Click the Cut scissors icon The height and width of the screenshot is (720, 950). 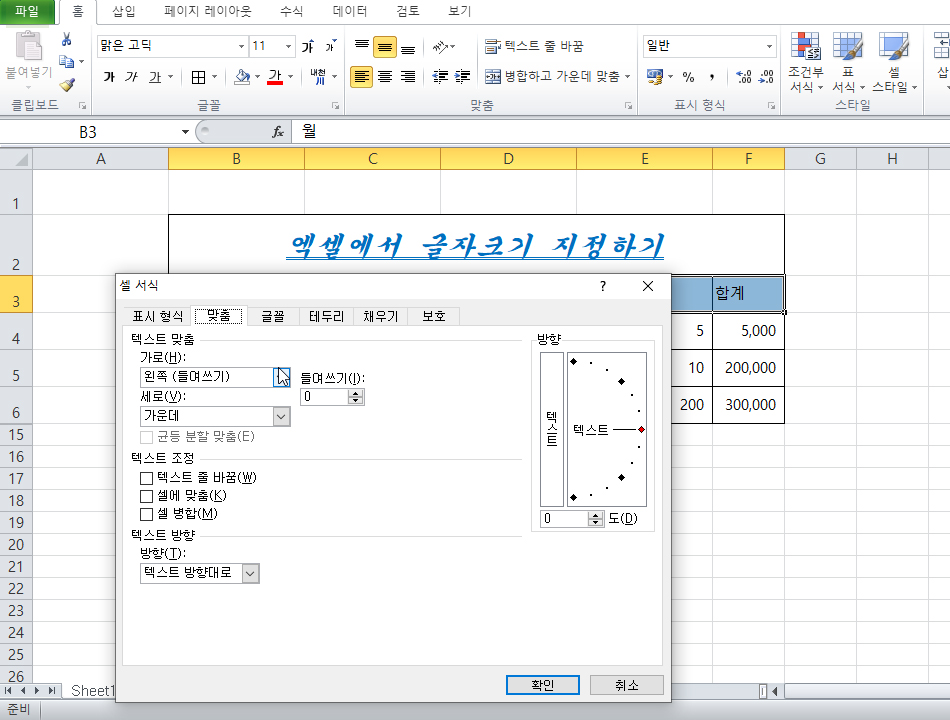67,39
